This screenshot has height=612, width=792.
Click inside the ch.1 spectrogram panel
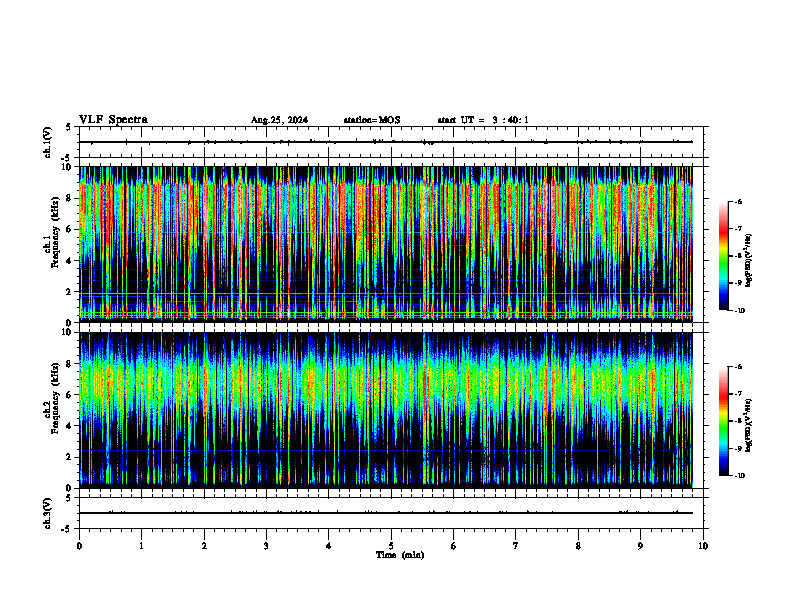click(386, 244)
